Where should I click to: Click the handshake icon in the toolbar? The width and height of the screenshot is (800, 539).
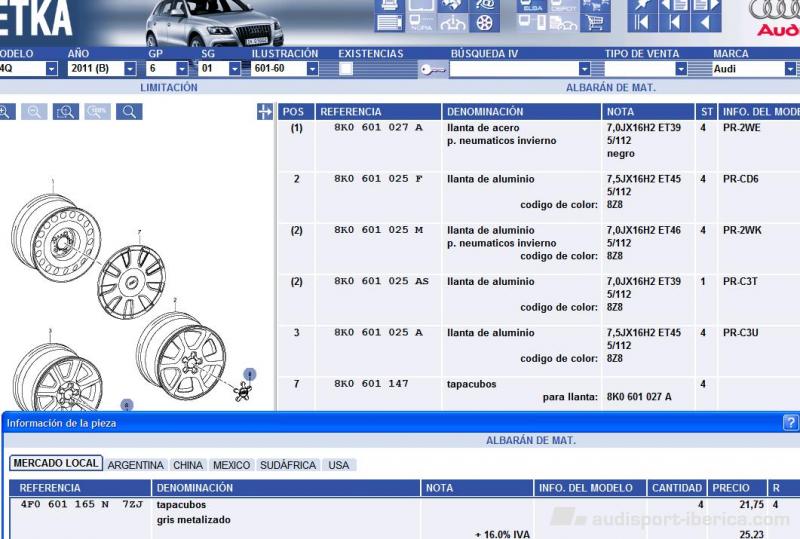click(x=452, y=5)
